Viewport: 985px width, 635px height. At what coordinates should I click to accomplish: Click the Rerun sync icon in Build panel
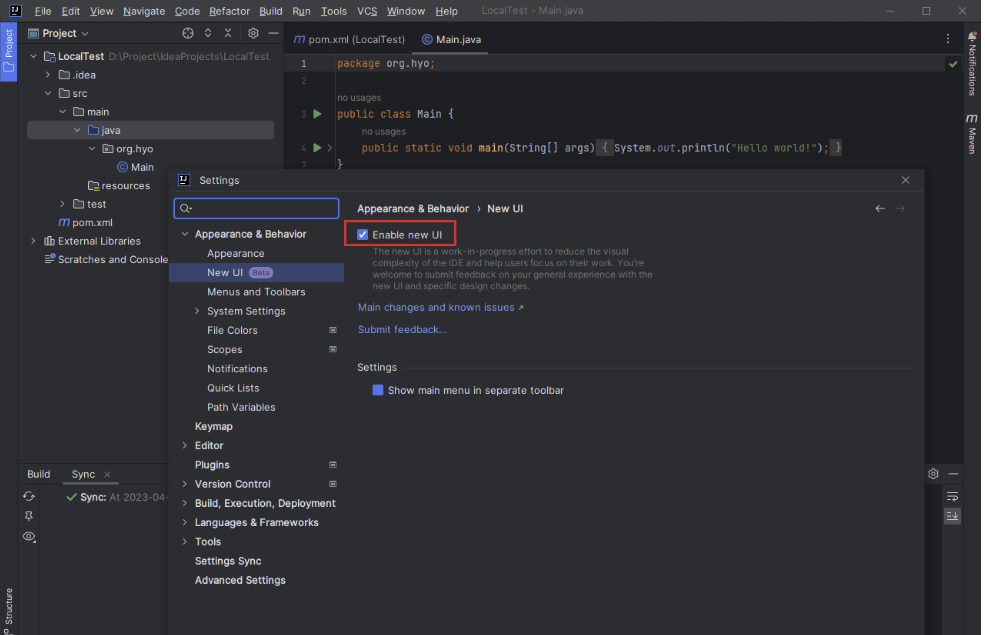[x=29, y=496]
